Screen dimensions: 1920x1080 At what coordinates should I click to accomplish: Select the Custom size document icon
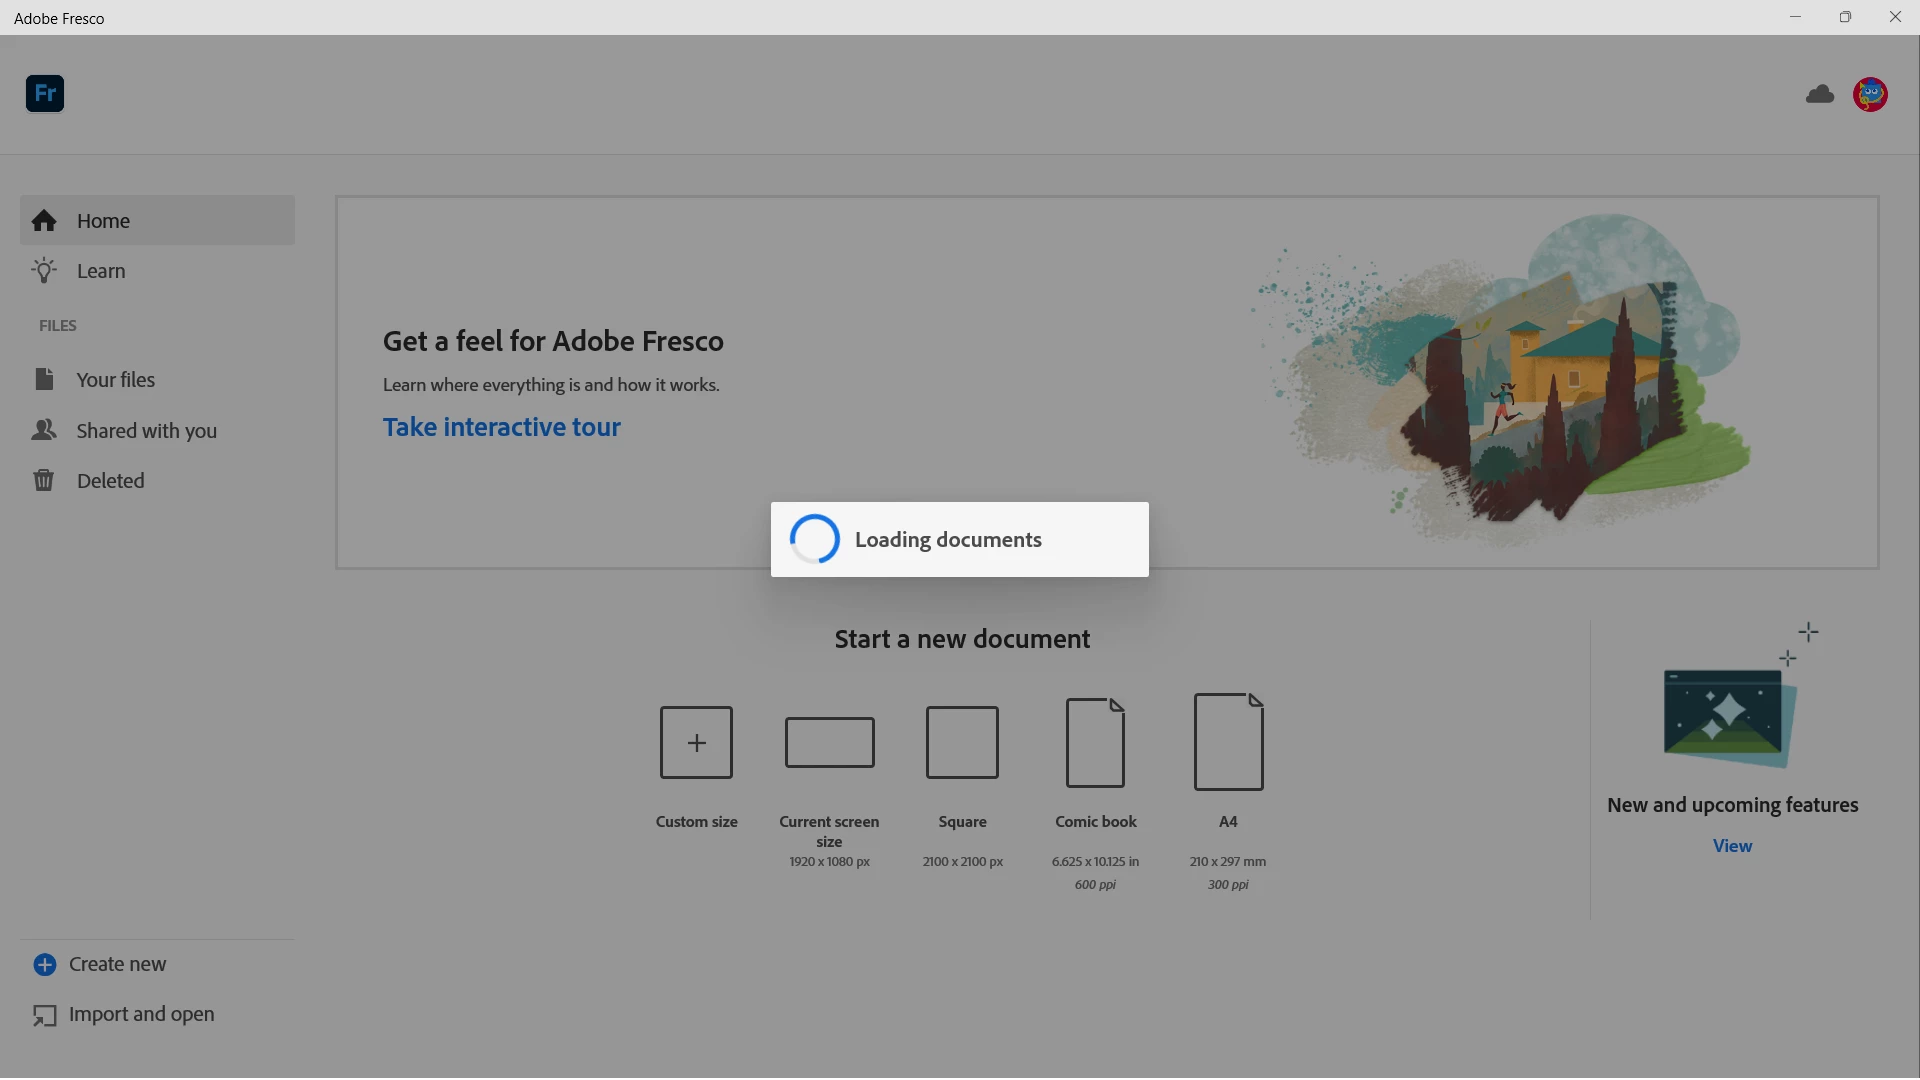[696, 742]
